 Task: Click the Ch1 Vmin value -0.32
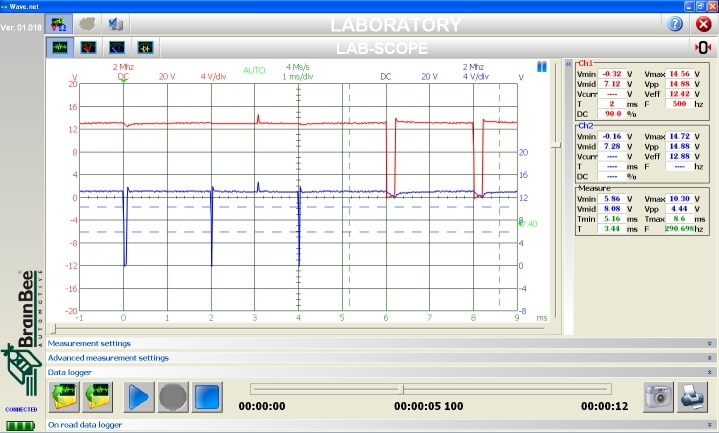pyautogui.click(x=612, y=74)
